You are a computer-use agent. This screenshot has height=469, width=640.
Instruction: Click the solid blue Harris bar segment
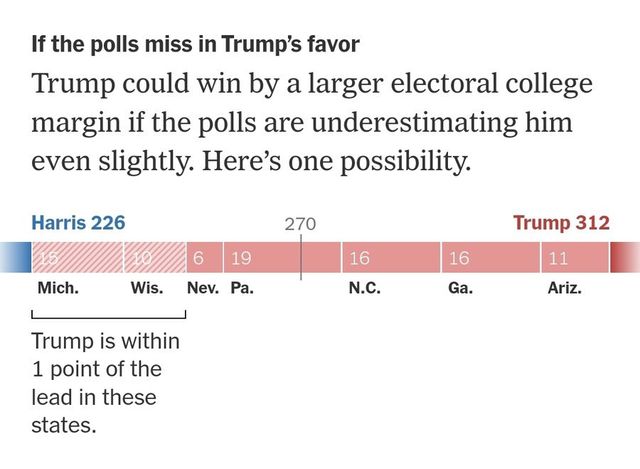tap(15, 258)
